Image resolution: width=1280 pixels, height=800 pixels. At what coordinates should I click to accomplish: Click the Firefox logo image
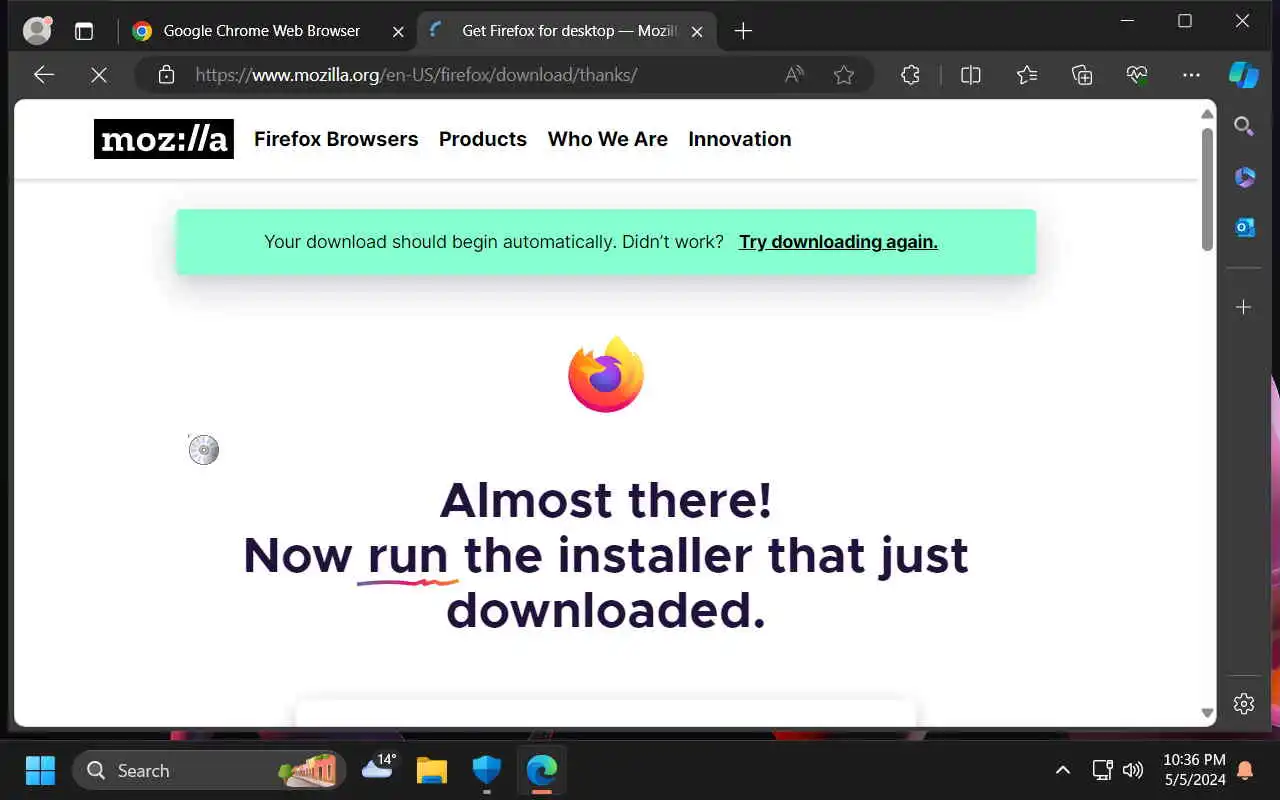[x=606, y=375]
